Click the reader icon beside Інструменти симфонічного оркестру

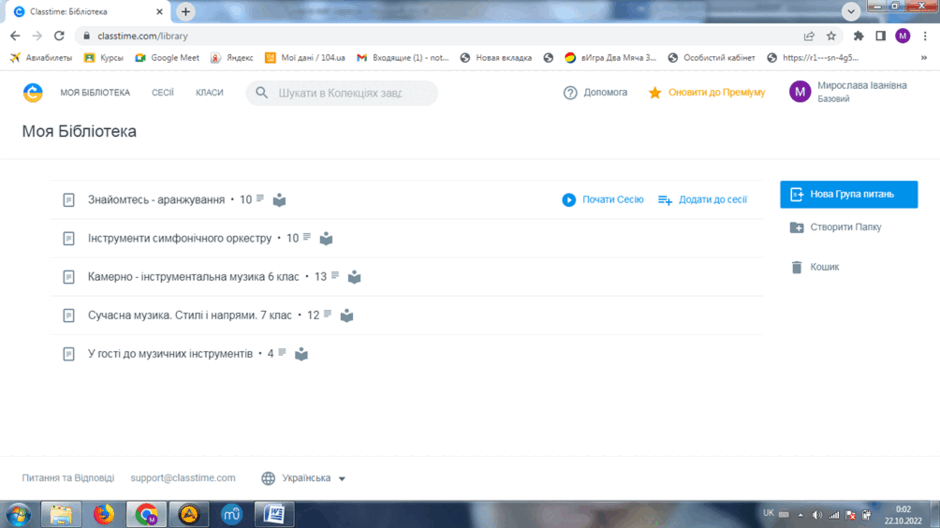326,239
